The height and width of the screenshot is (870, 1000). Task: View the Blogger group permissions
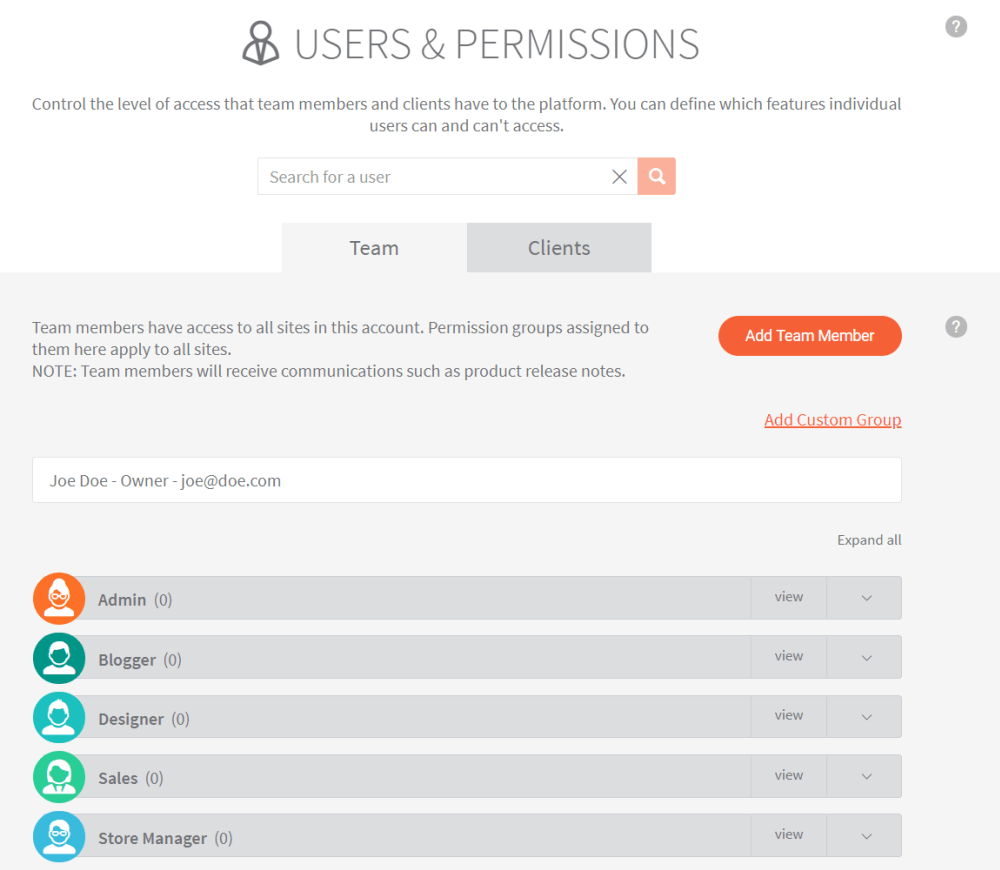pos(789,656)
